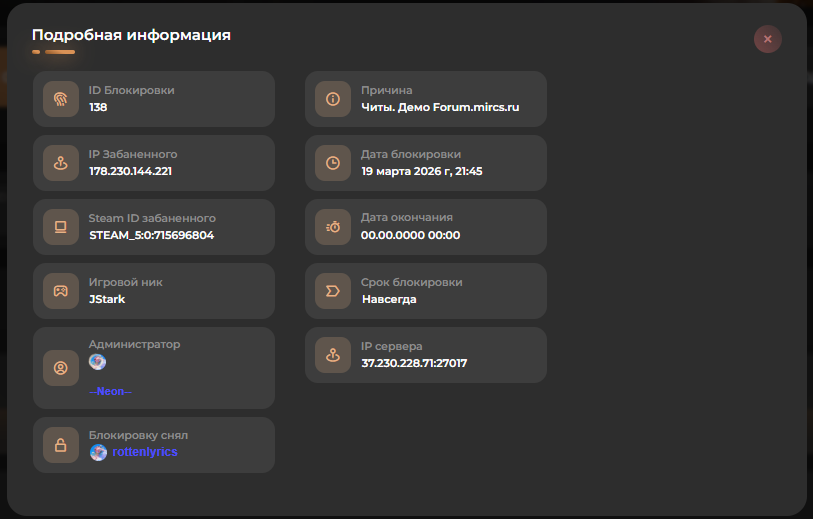Click the administrator avatar above --Neon--

[x=97, y=362]
